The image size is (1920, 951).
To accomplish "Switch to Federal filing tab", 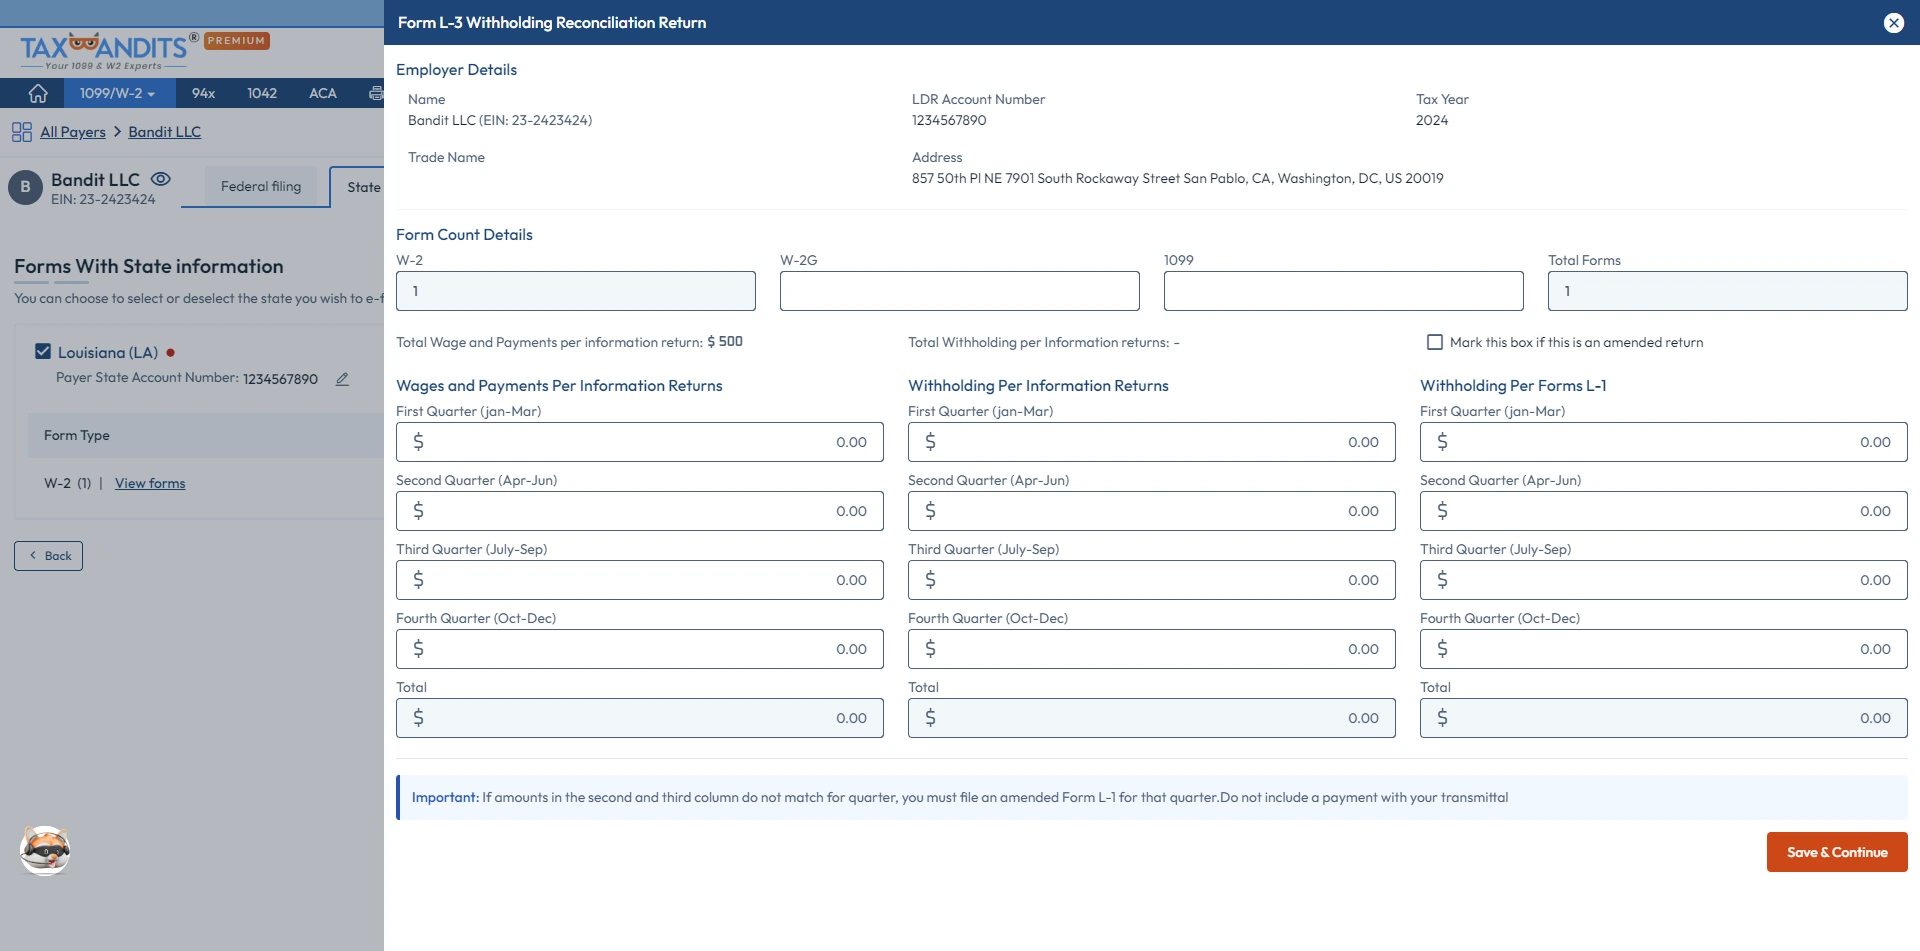I will [x=261, y=186].
